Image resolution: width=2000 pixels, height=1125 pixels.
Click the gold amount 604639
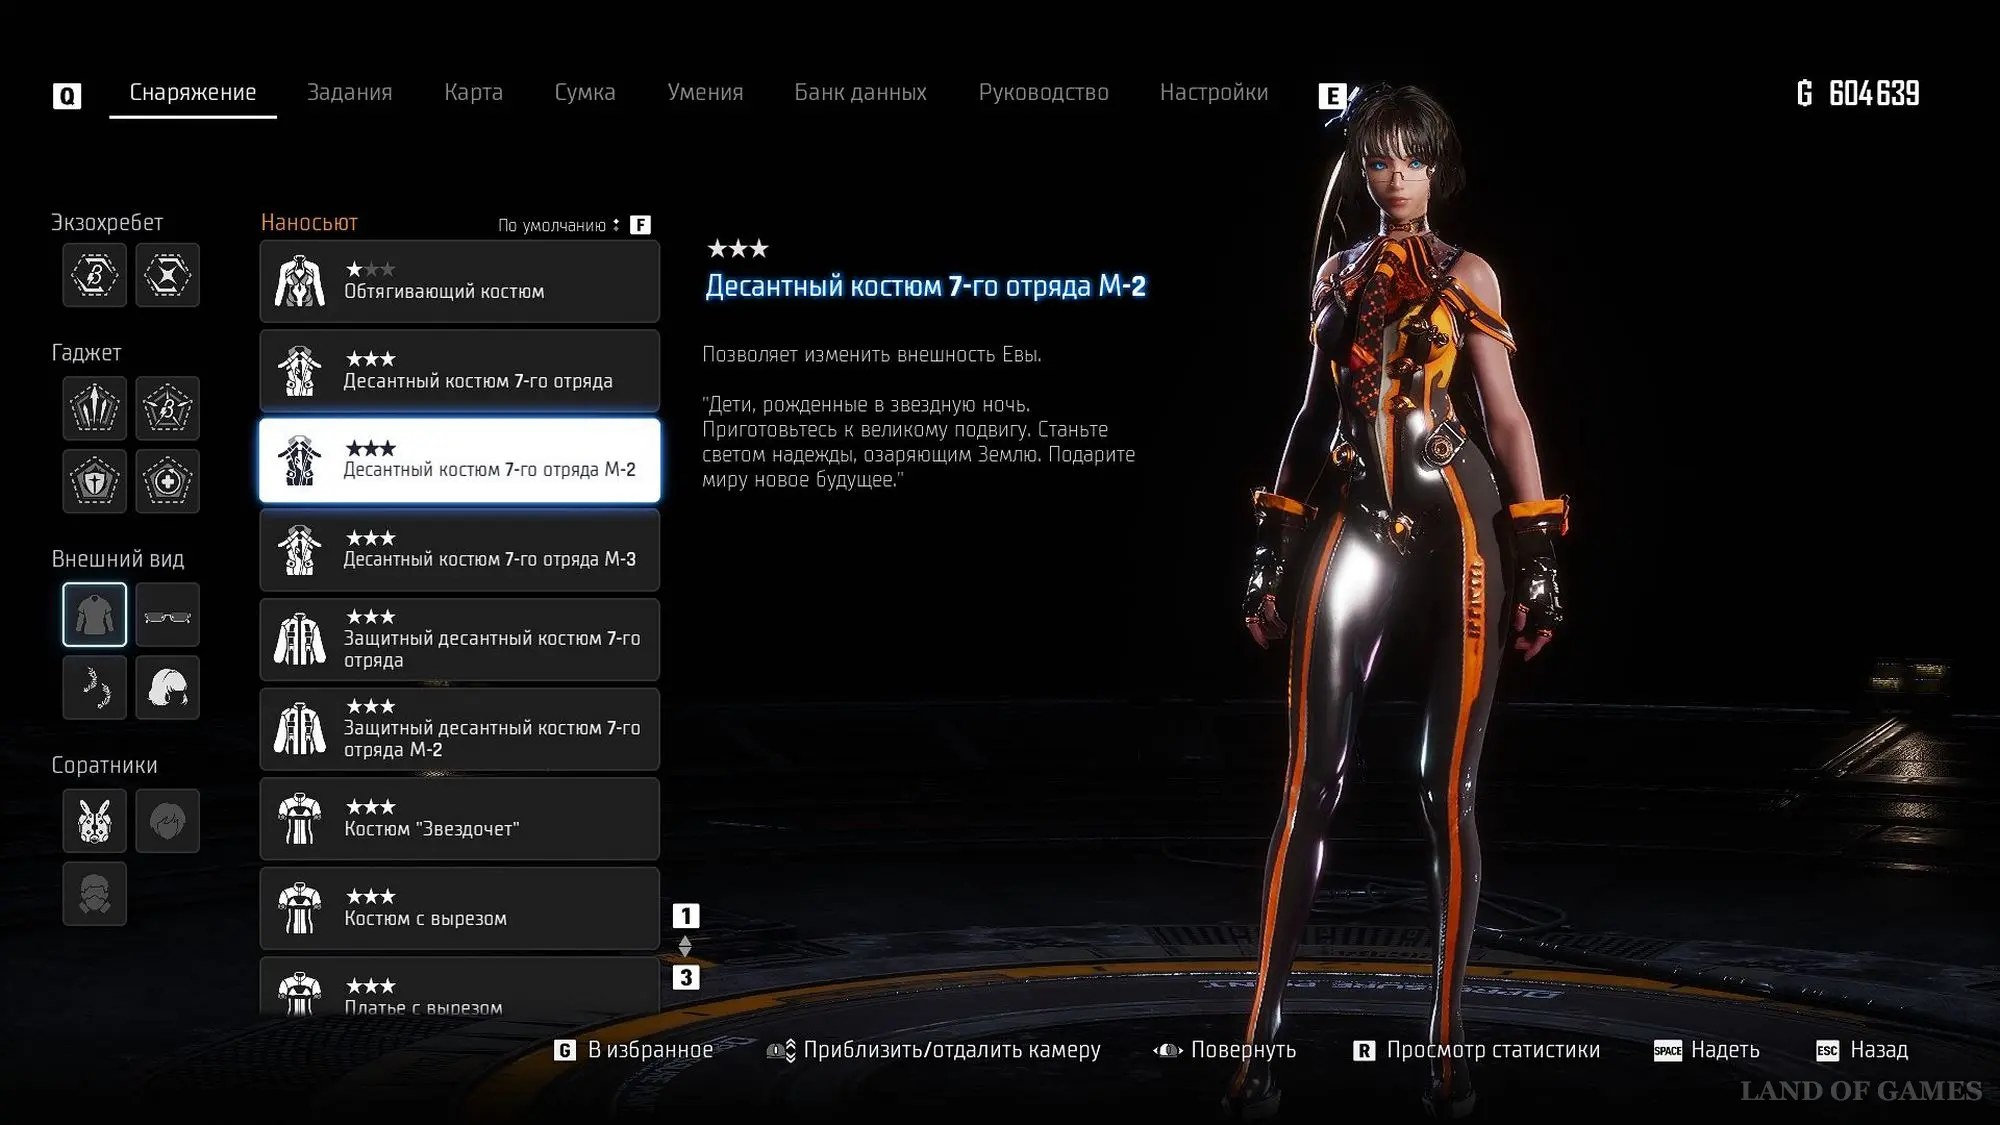pos(1874,93)
